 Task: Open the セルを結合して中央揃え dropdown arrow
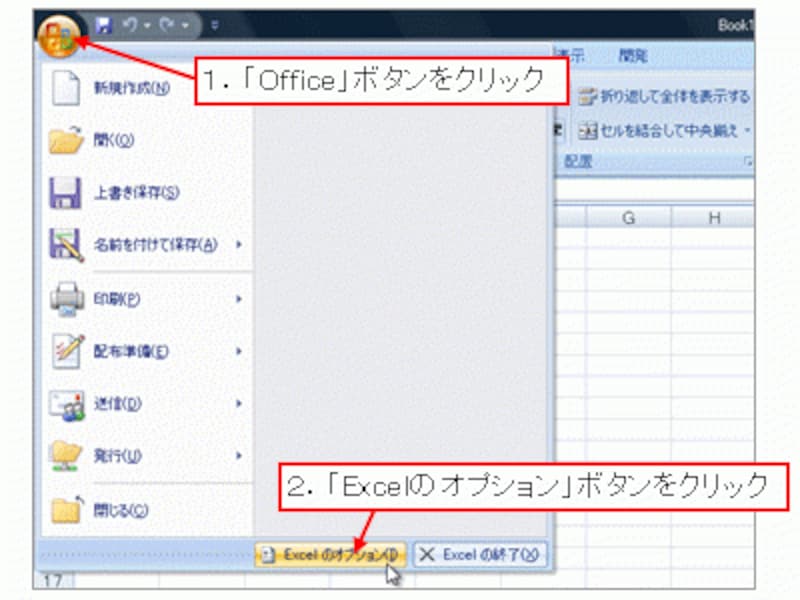click(747, 131)
